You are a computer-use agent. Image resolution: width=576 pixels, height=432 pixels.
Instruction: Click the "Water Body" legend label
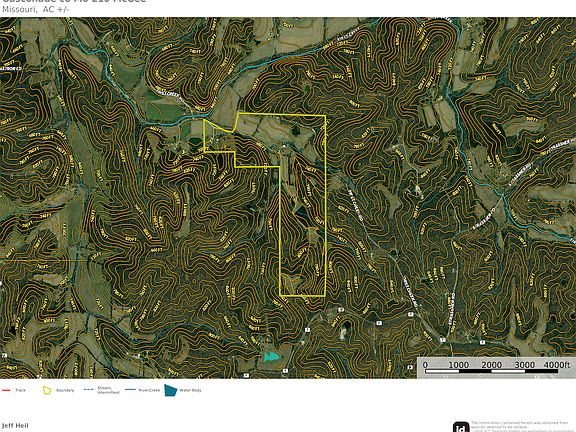pos(190,390)
